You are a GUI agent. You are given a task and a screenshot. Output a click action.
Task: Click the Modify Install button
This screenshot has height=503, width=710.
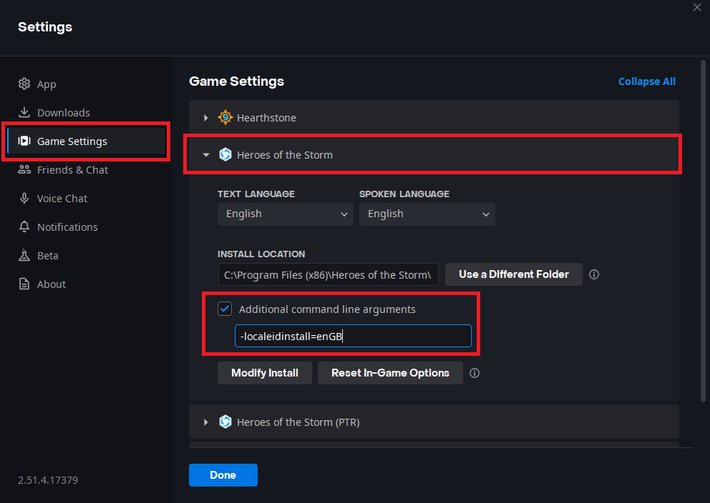click(x=264, y=373)
